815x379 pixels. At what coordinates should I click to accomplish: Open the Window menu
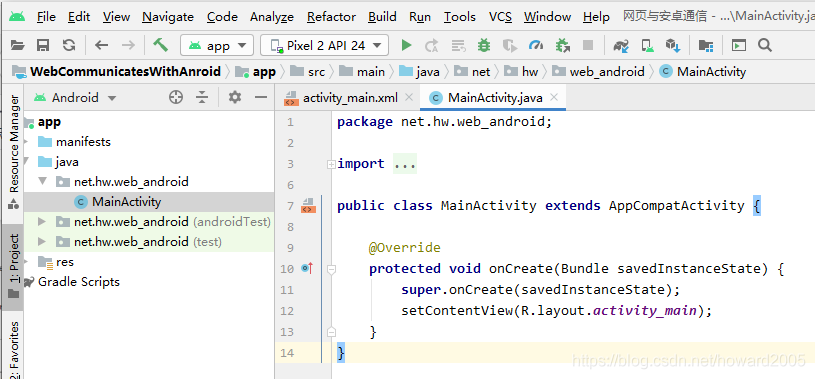click(547, 17)
